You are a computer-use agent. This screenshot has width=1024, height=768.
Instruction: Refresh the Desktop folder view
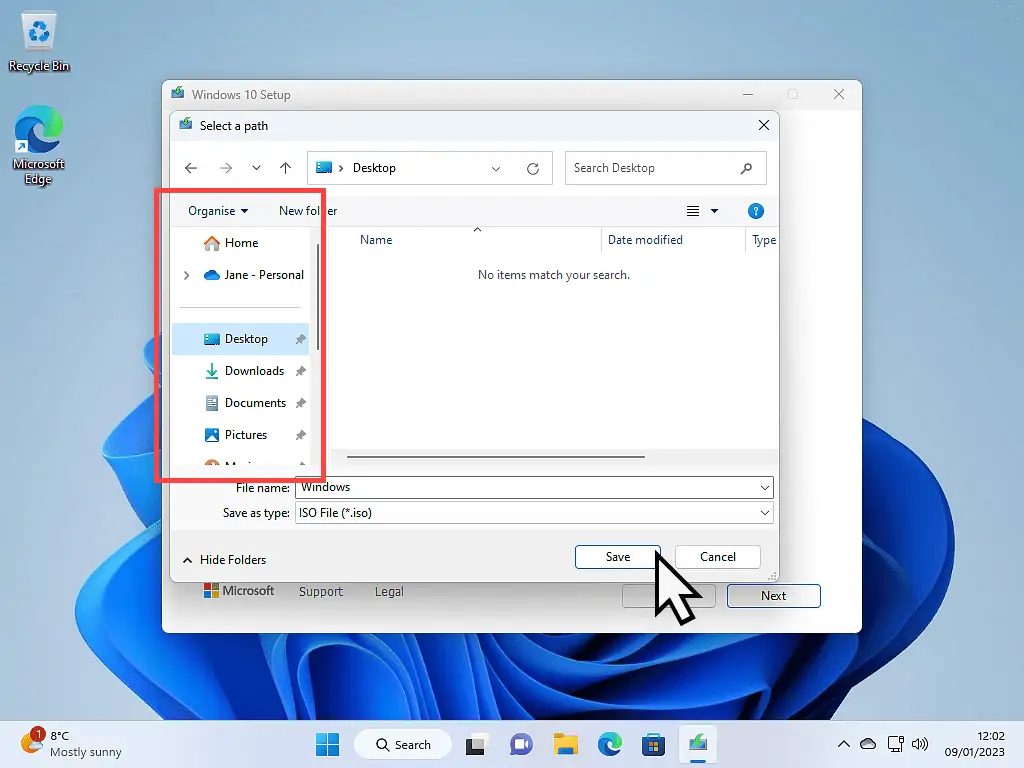point(533,168)
